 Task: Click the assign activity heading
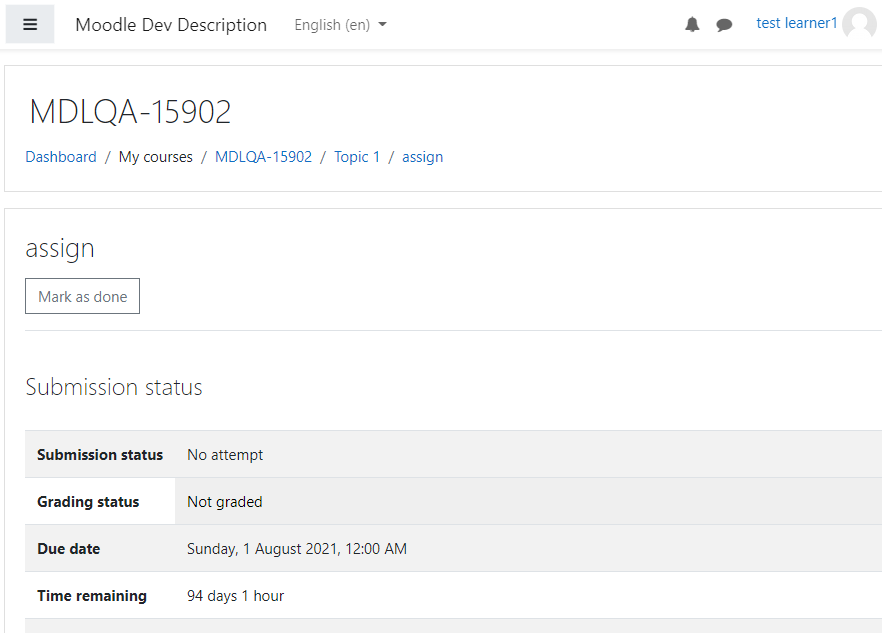point(60,248)
